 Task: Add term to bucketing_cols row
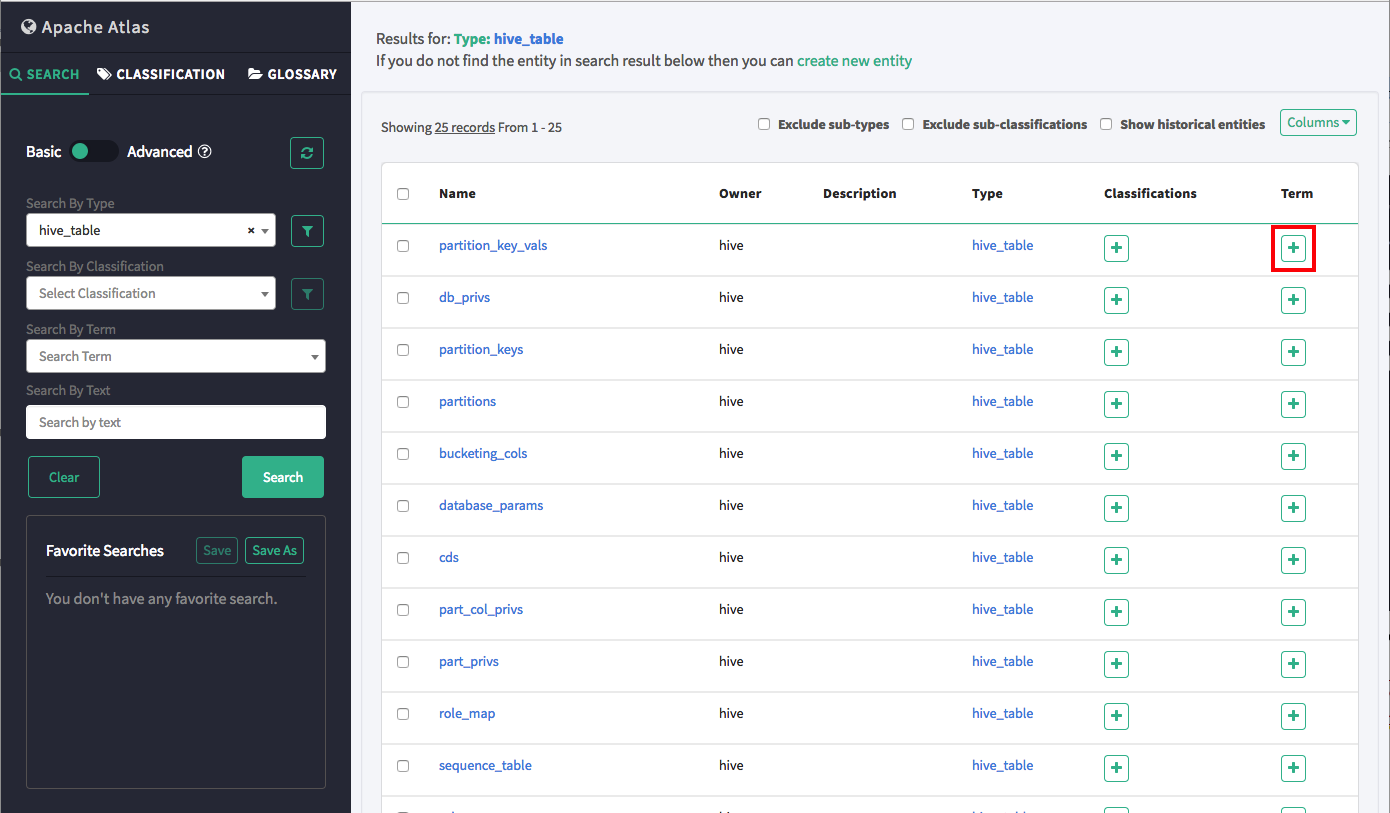(x=1293, y=456)
